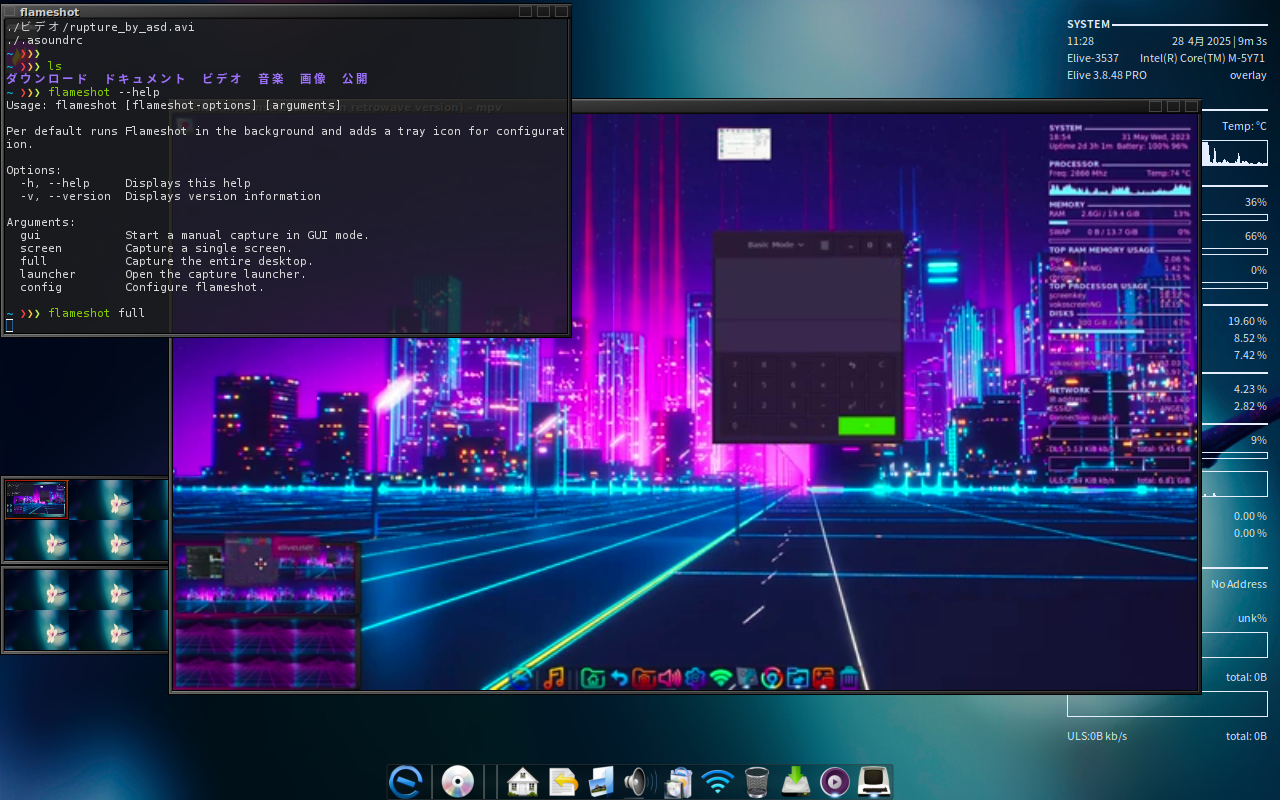Click the 19.60 % value
Screen dimensions: 1280x800
coord(1247,321)
